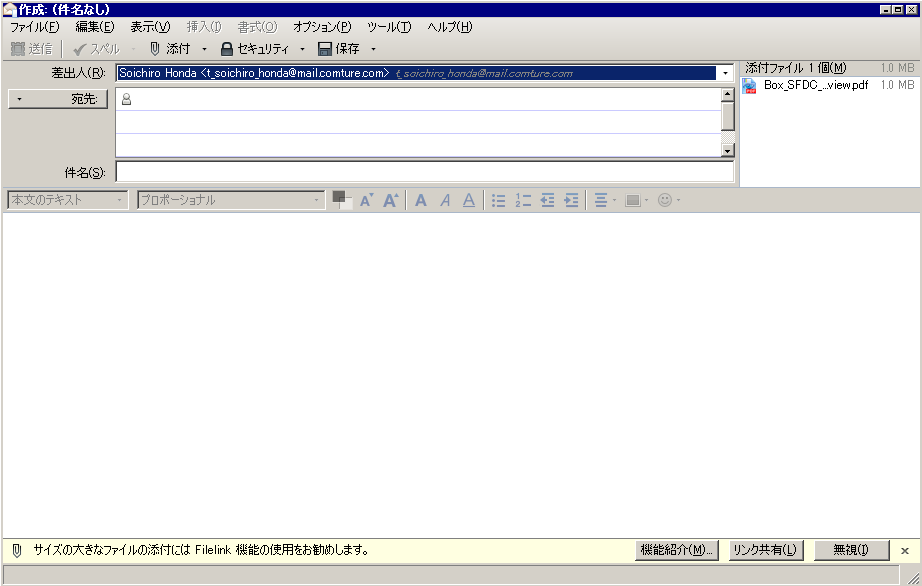Image resolution: width=922 pixels, height=586 pixels.
Task: Click the Save (保存) floppy button
Action: click(339, 49)
